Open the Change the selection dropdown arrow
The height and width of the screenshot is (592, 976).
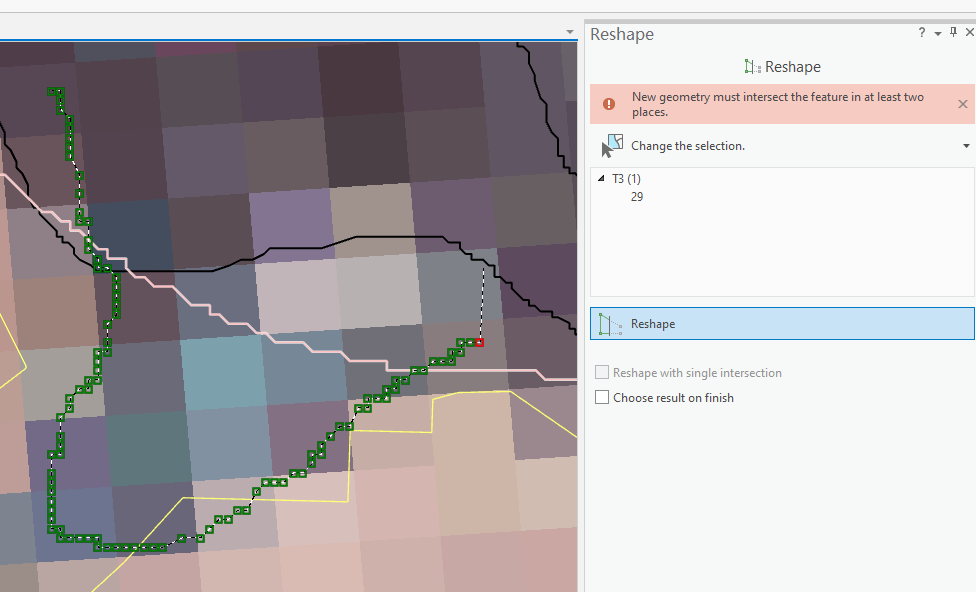966,146
